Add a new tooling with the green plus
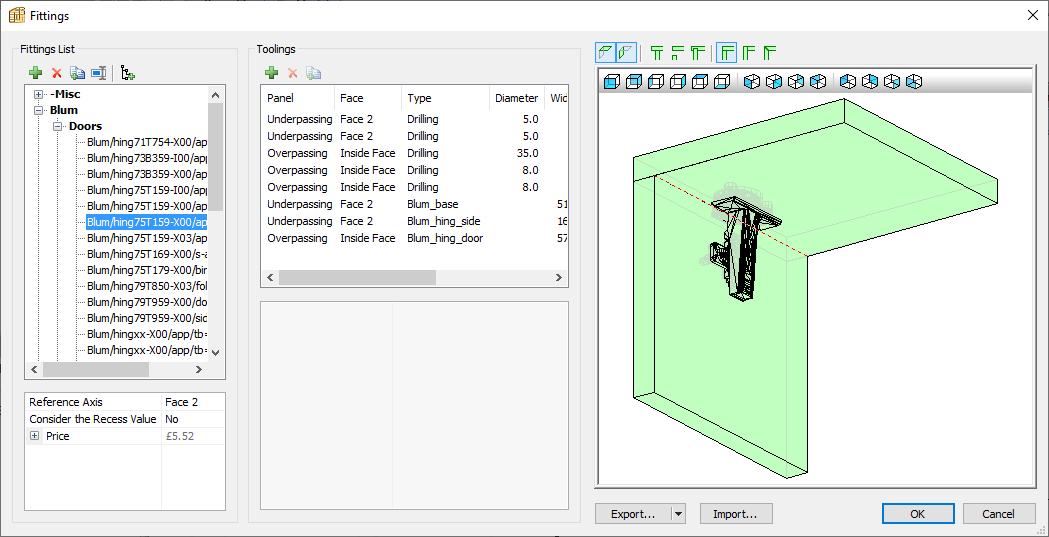The image size is (1049, 537). (272, 73)
